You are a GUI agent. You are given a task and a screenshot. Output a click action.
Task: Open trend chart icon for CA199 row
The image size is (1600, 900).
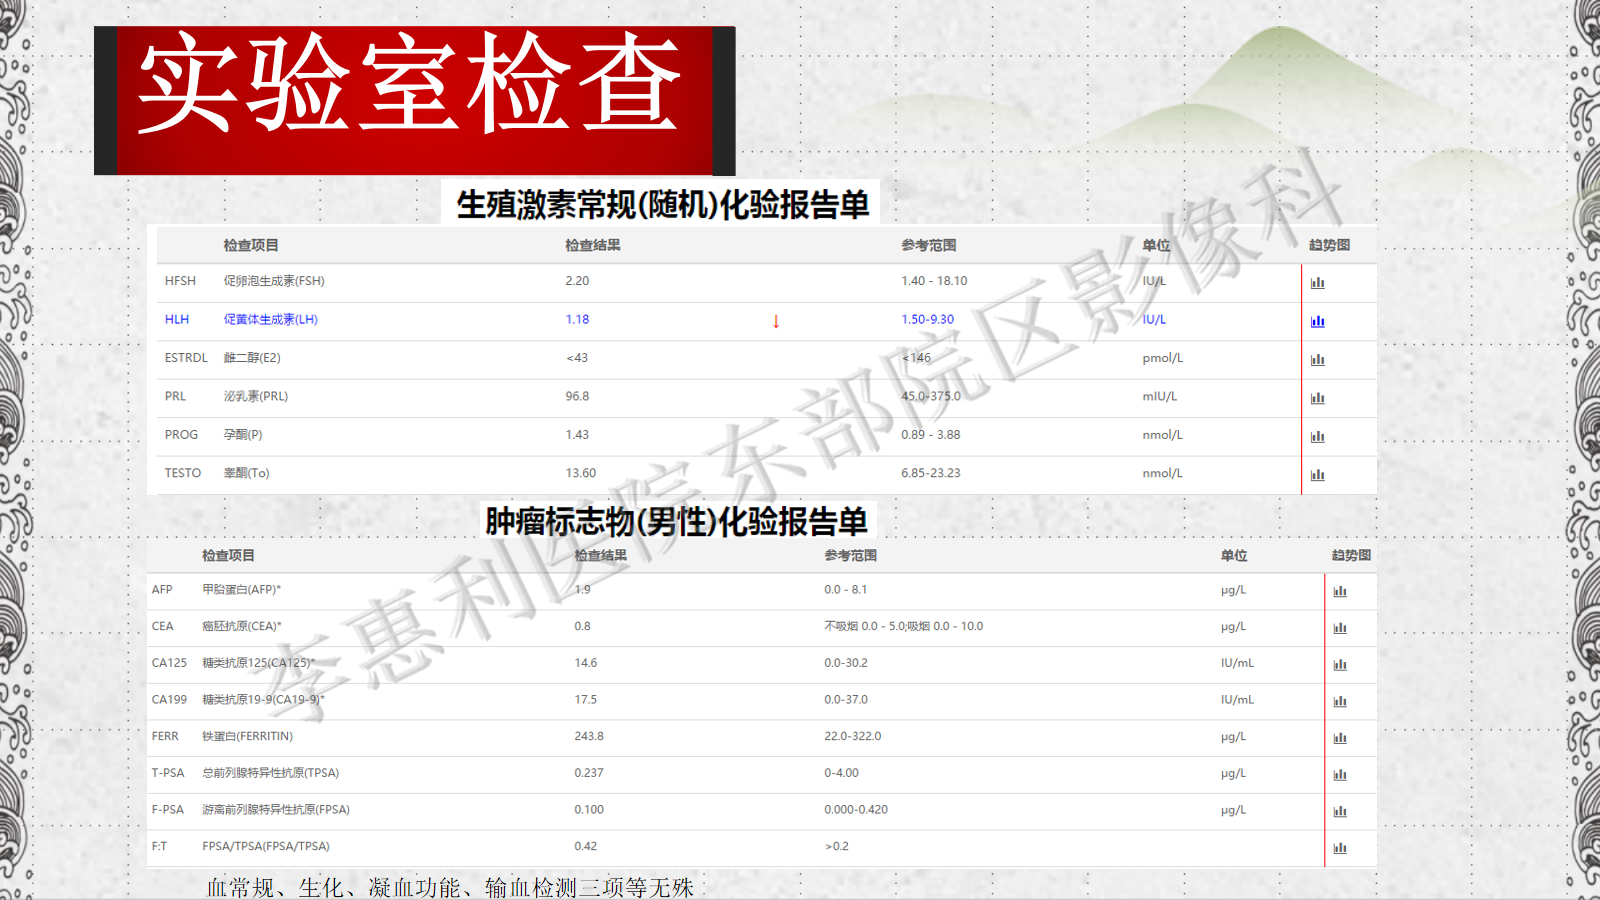(x=1340, y=701)
